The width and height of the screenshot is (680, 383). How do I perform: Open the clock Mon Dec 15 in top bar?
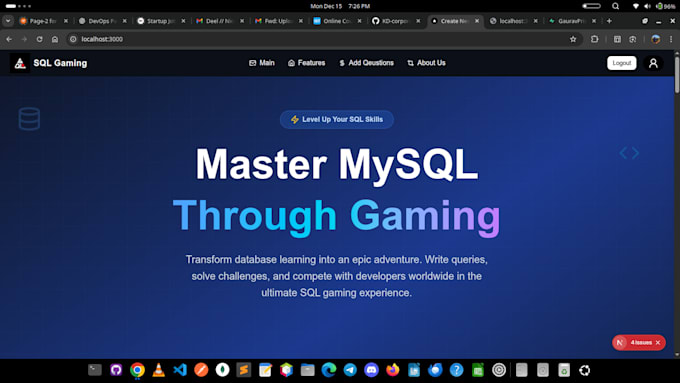point(340,6)
